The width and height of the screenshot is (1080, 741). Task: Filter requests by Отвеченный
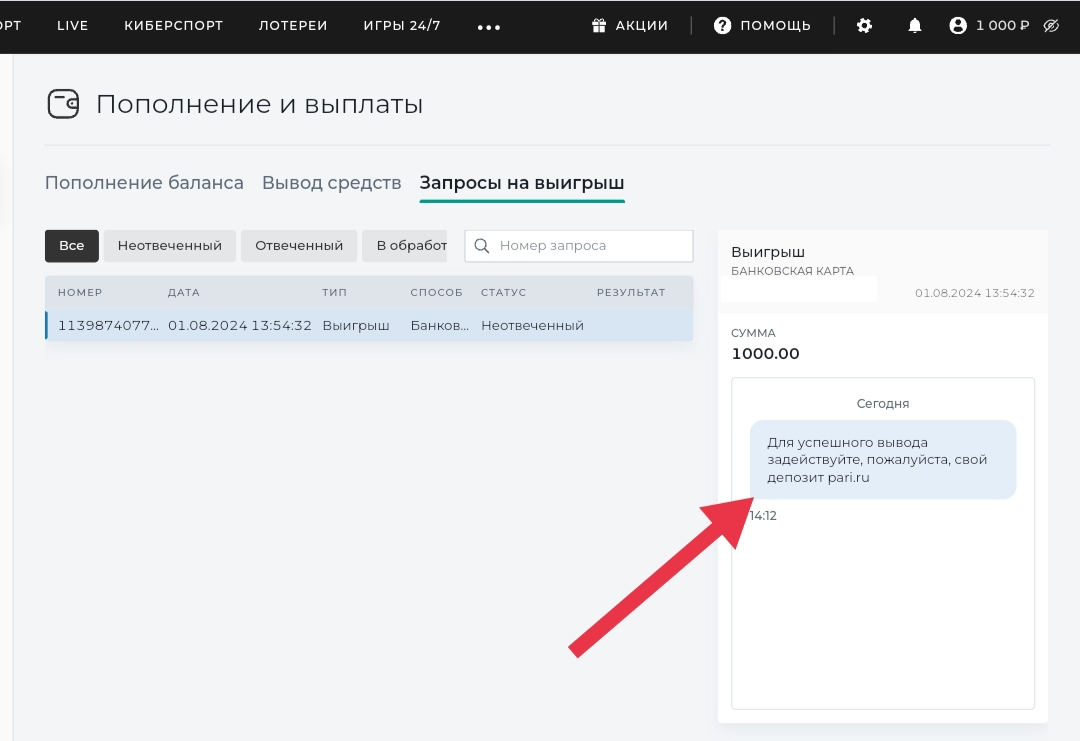(x=298, y=246)
